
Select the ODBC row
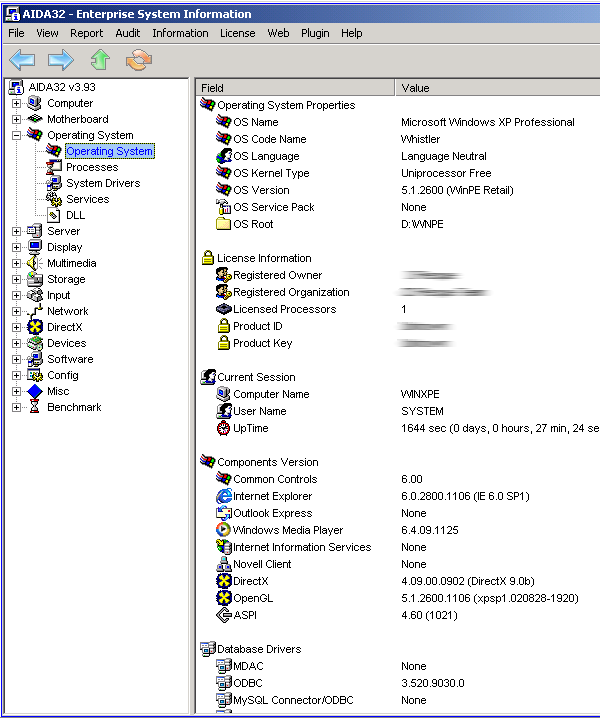coord(398,683)
